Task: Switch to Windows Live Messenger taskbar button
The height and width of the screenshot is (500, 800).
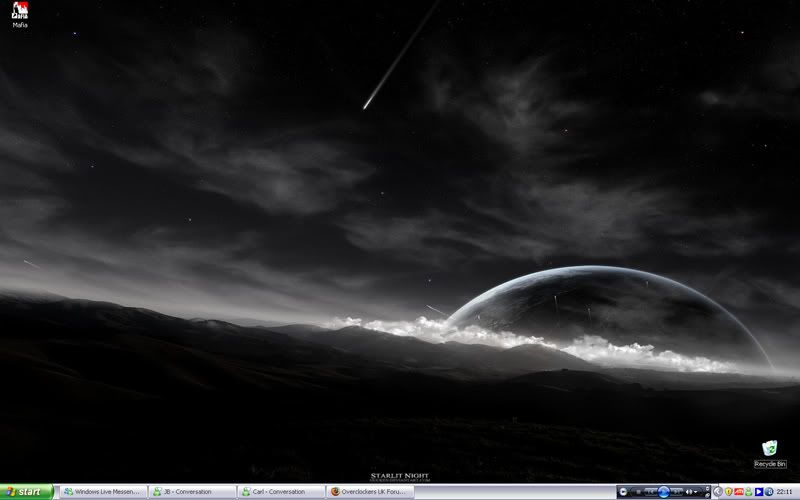Action: coord(104,492)
